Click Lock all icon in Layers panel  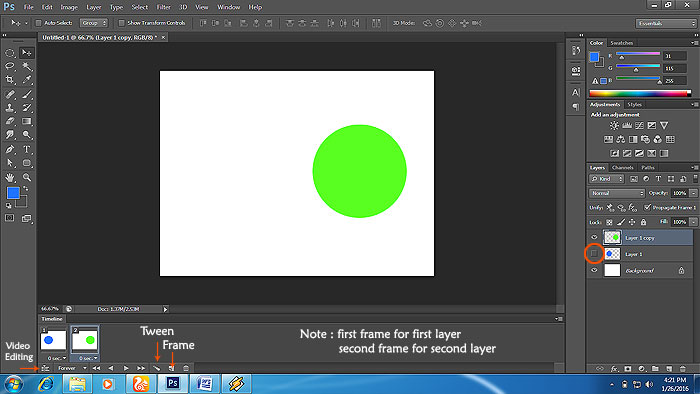(x=643, y=222)
